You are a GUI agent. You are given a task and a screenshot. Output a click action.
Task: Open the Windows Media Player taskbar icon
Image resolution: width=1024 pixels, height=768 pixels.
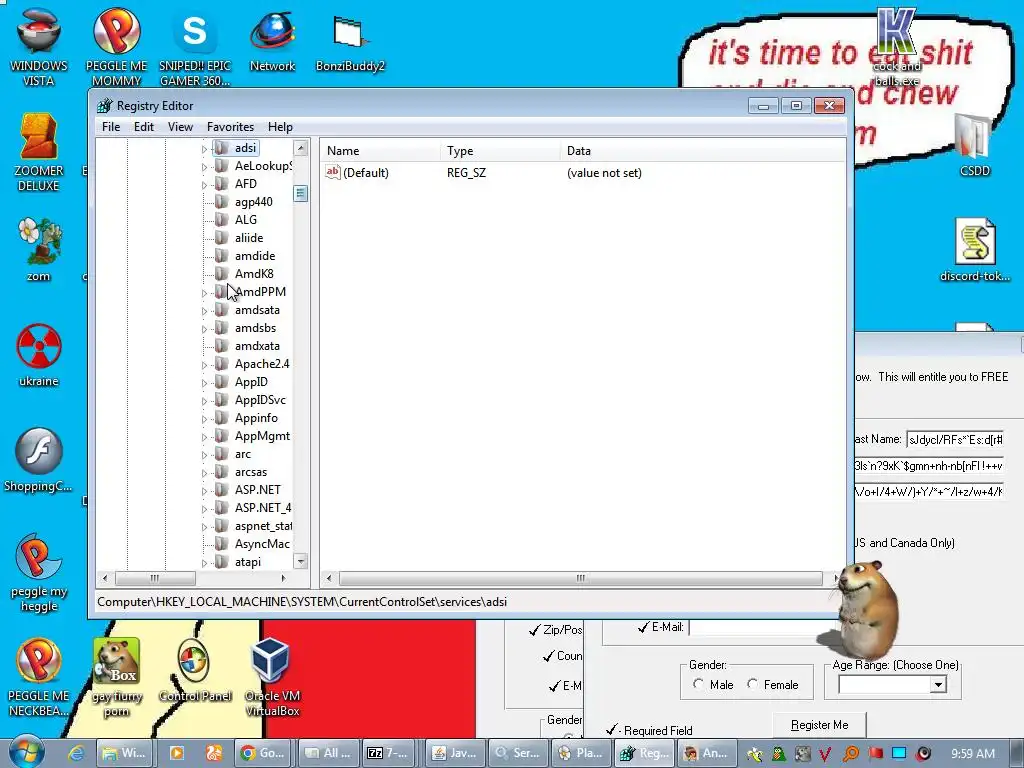(x=176, y=753)
